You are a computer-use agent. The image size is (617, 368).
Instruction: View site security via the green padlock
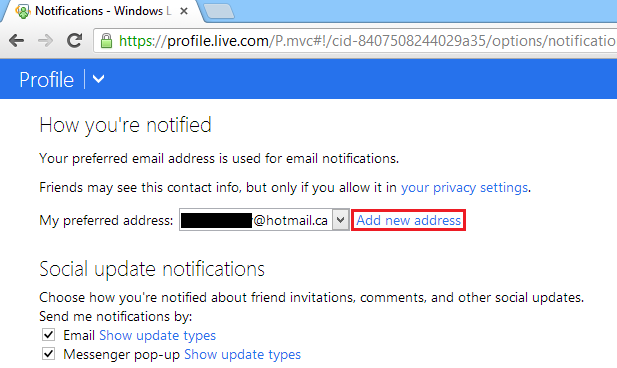point(106,41)
